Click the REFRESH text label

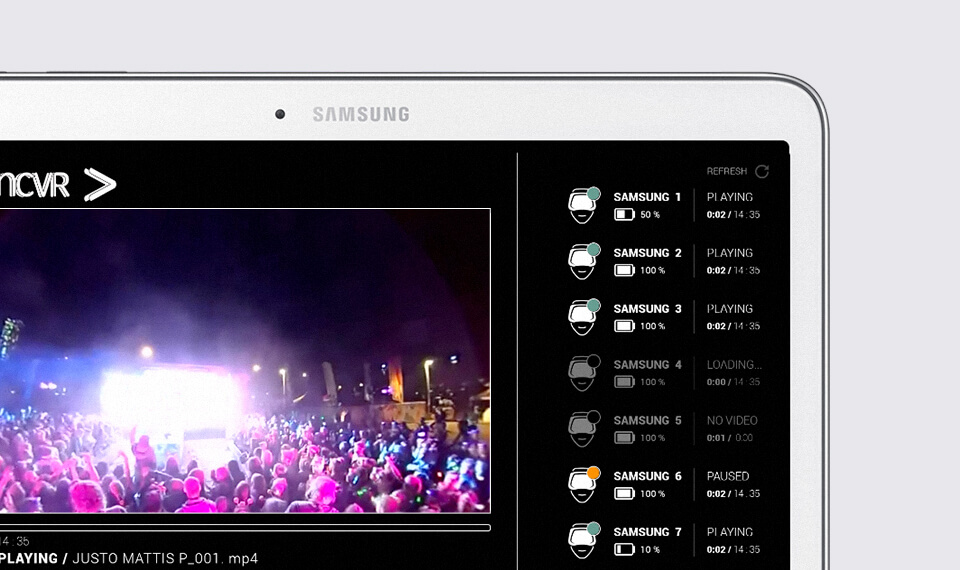pos(727,172)
